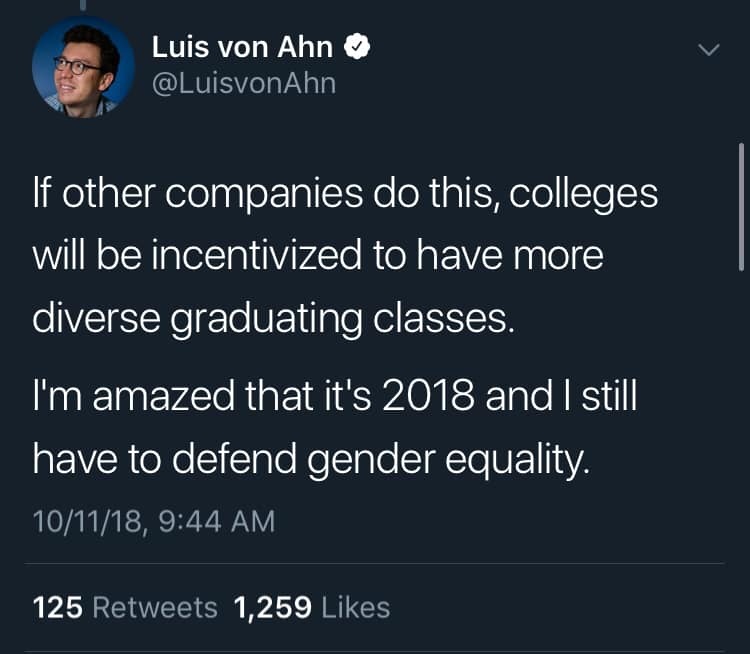Image resolution: width=750 pixels, height=654 pixels.
Task: View the 1,259 Likes list
Action: (x=311, y=607)
